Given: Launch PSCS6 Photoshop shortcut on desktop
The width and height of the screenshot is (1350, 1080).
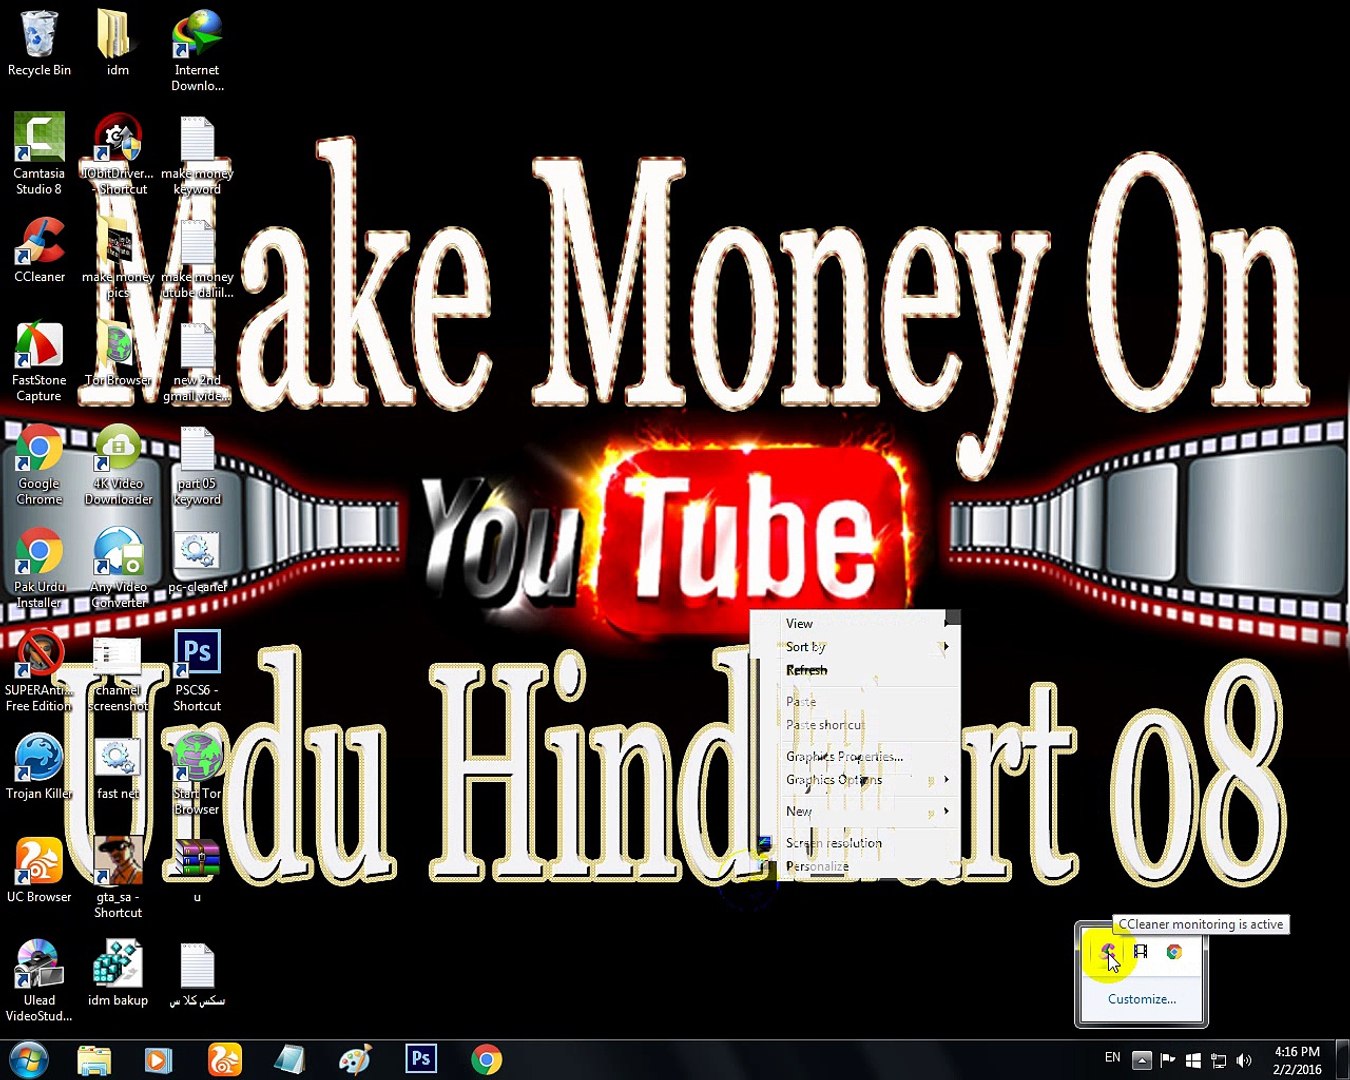Looking at the screenshot, I should click(x=197, y=671).
